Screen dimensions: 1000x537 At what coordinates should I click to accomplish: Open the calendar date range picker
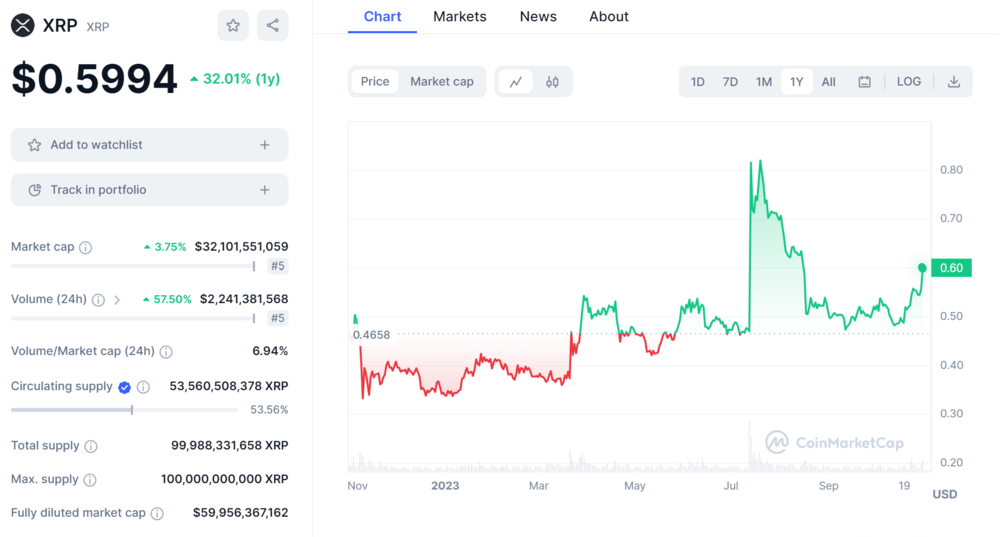pyautogui.click(x=864, y=82)
